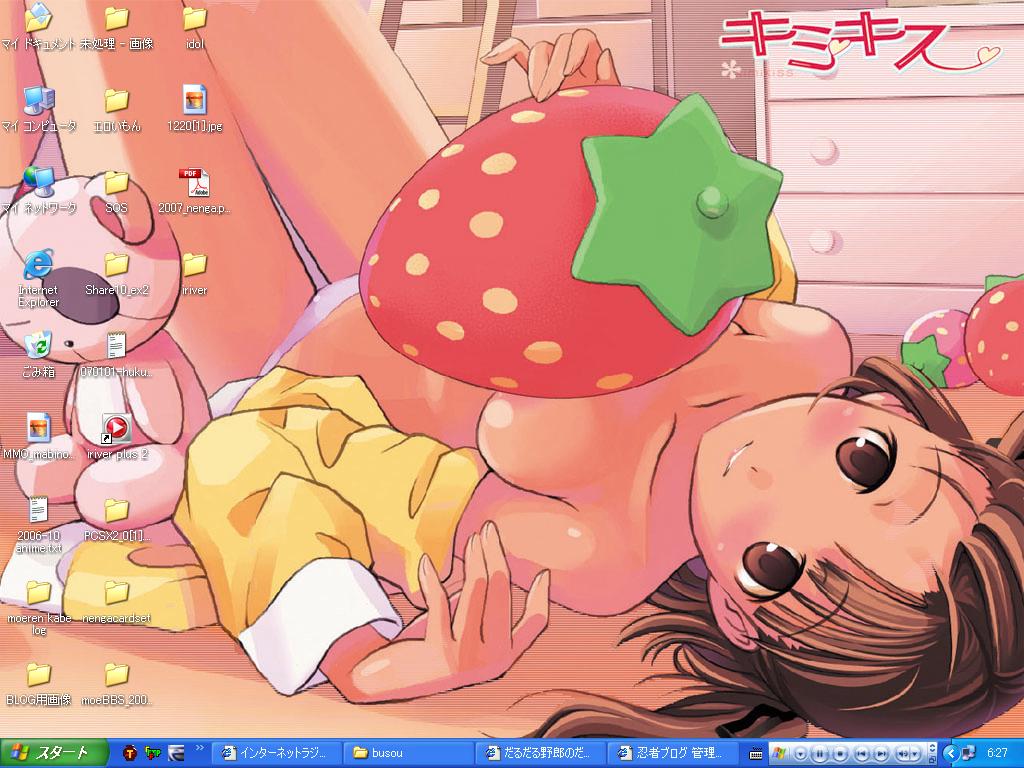The image size is (1024, 768).
Task: Launch Internet Explorer from desktop
Action: [x=39, y=278]
